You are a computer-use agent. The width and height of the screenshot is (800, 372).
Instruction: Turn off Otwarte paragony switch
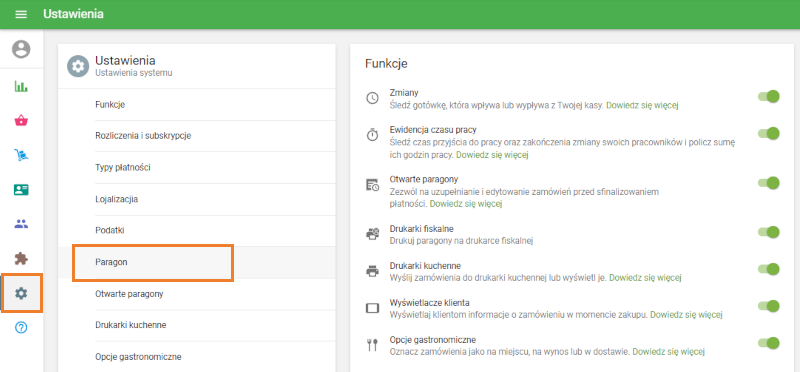tap(769, 183)
